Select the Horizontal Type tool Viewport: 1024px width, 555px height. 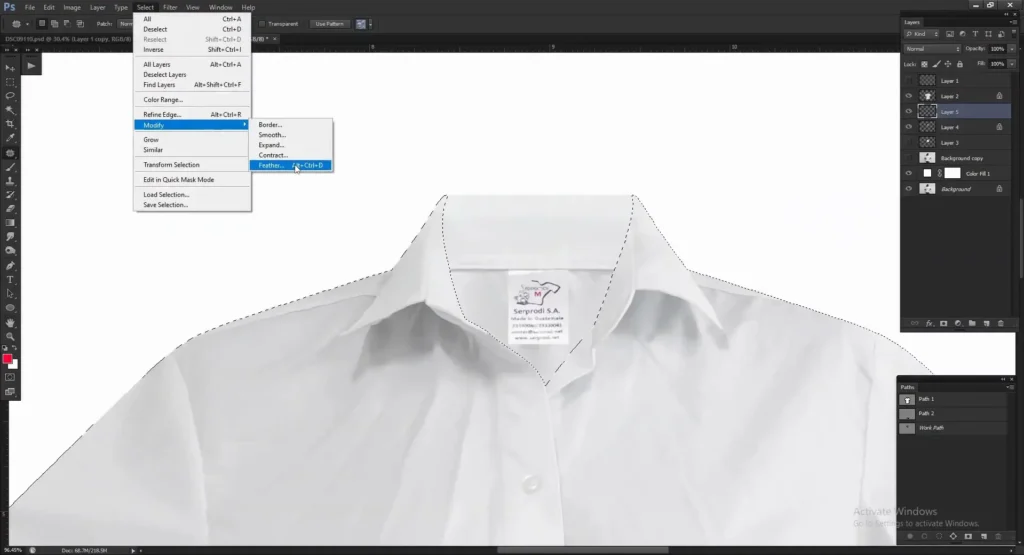pos(10,279)
